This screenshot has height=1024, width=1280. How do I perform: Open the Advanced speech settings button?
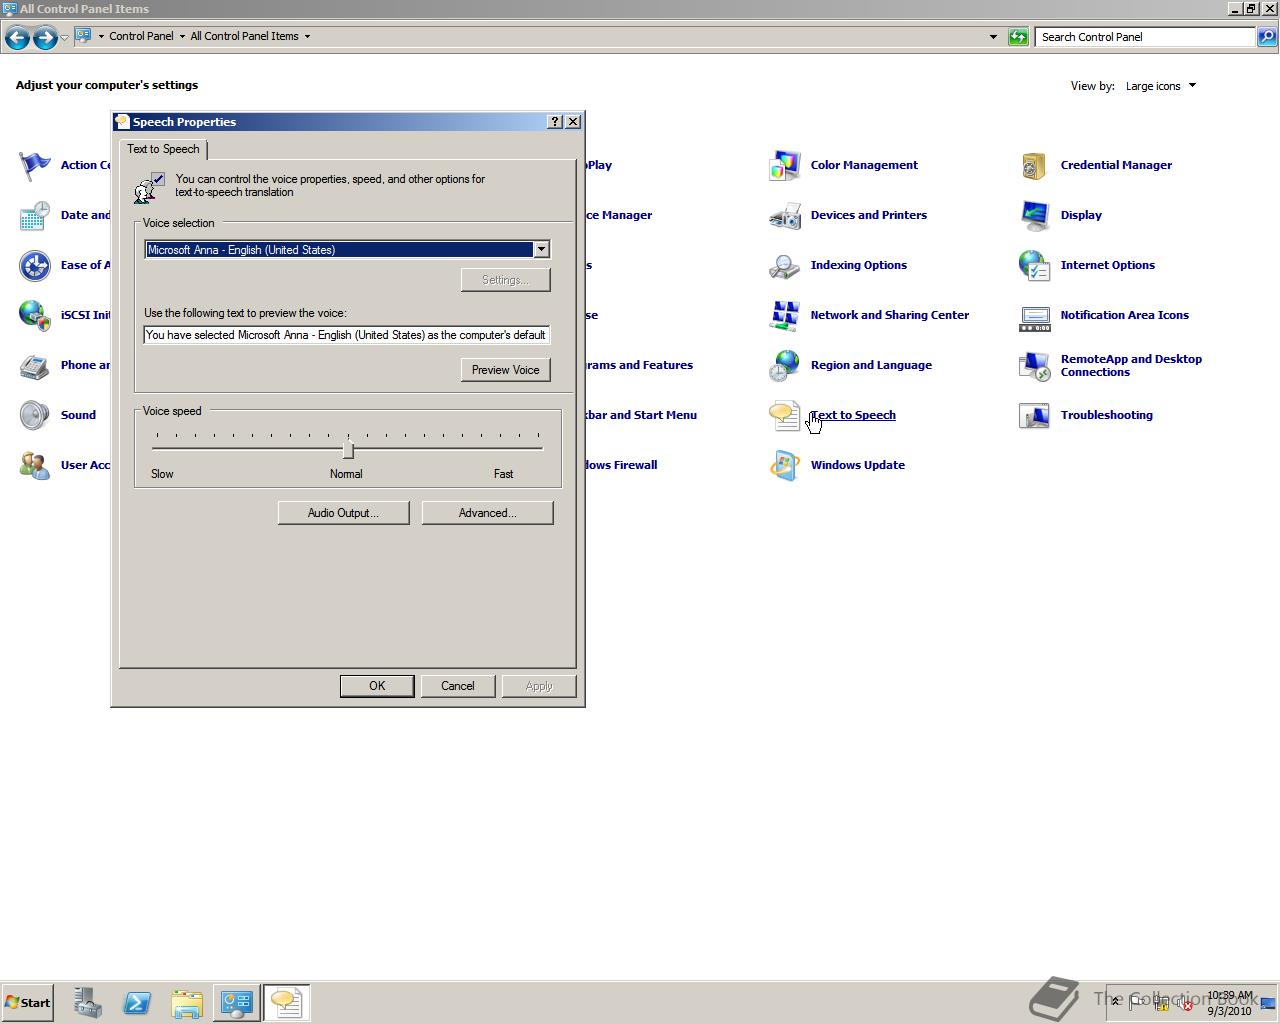tap(487, 513)
